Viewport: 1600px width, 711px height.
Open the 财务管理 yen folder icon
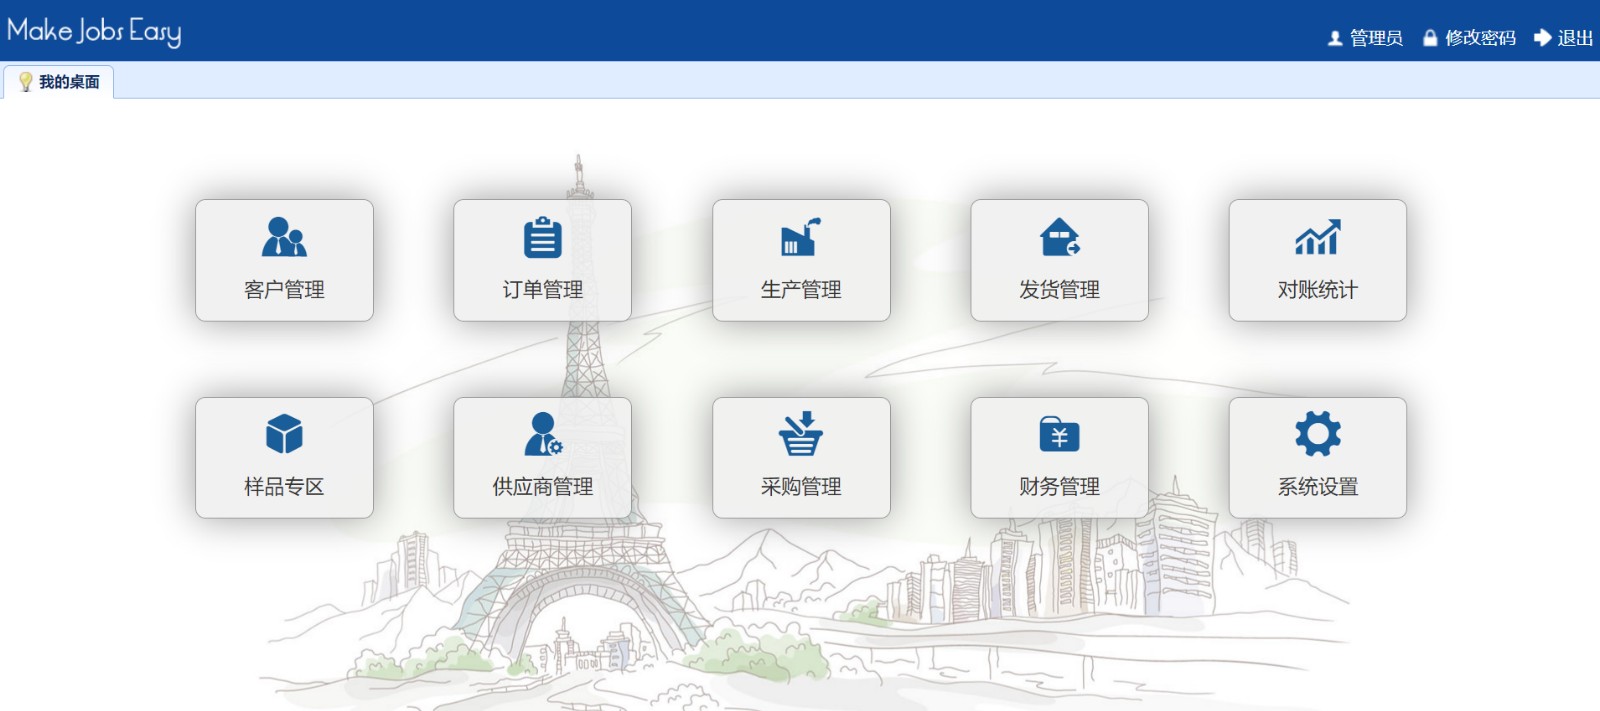click(1059, 434)
